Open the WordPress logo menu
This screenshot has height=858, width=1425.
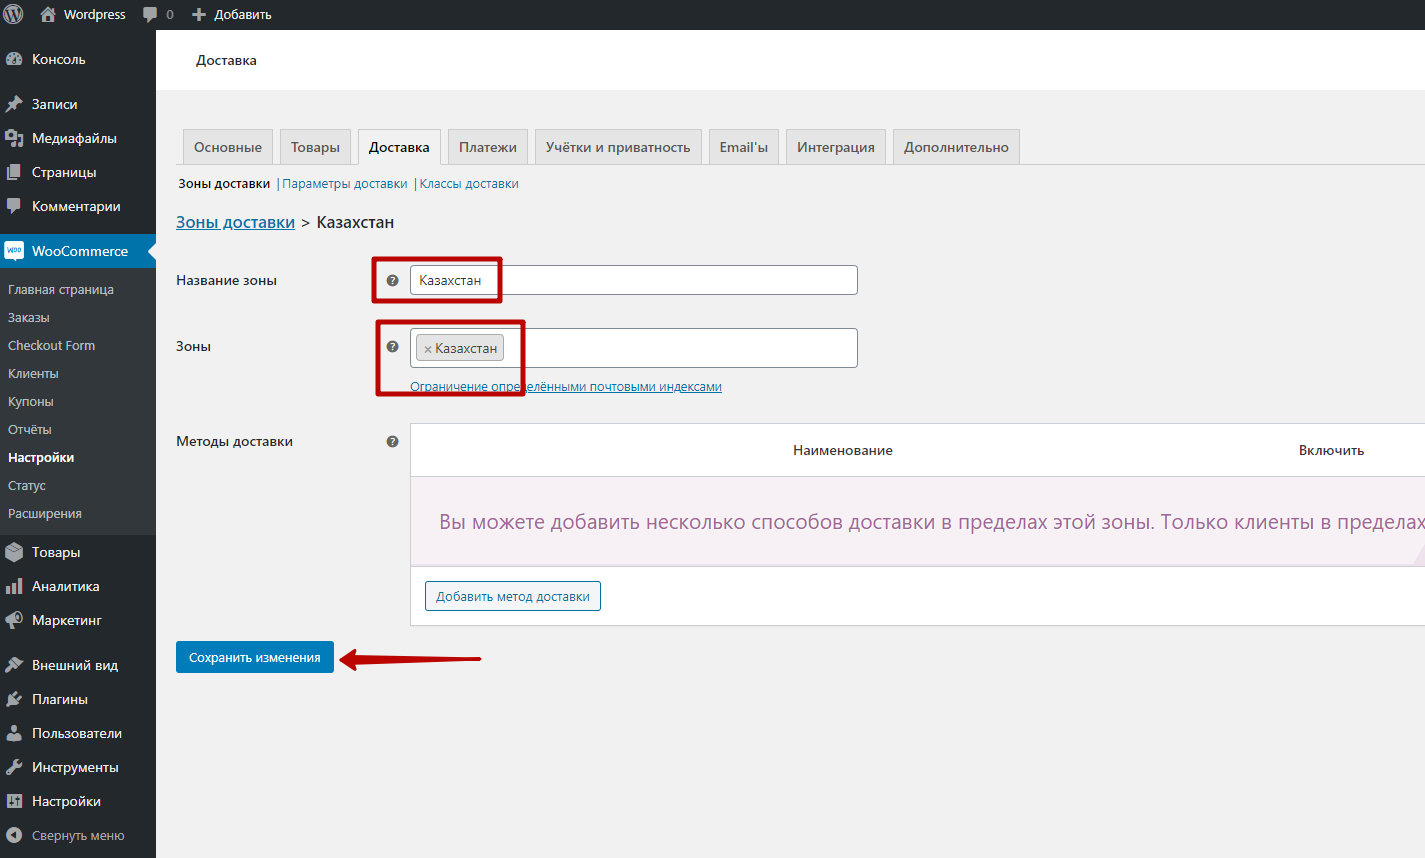[13, 14]
